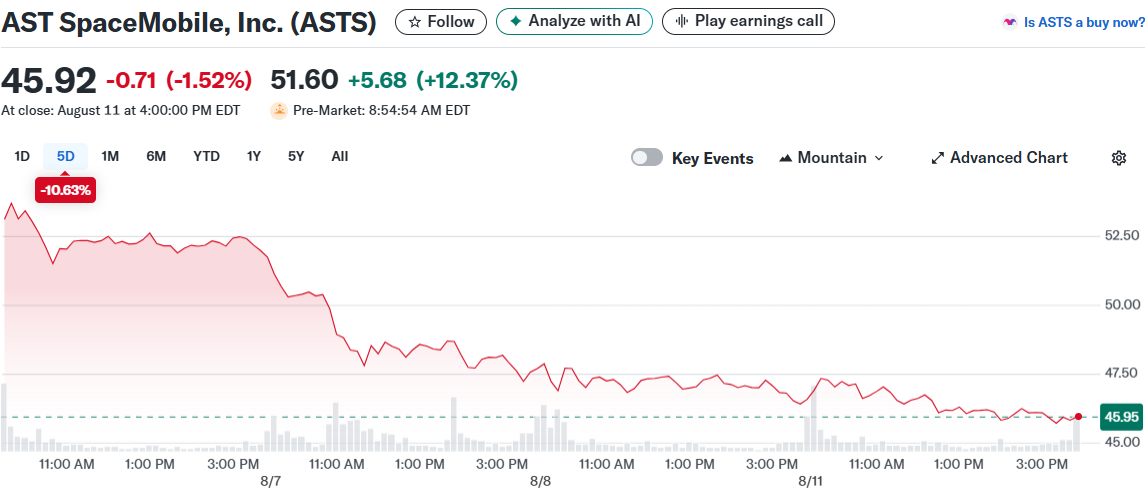Select the 1Y time range

[254, 156]
